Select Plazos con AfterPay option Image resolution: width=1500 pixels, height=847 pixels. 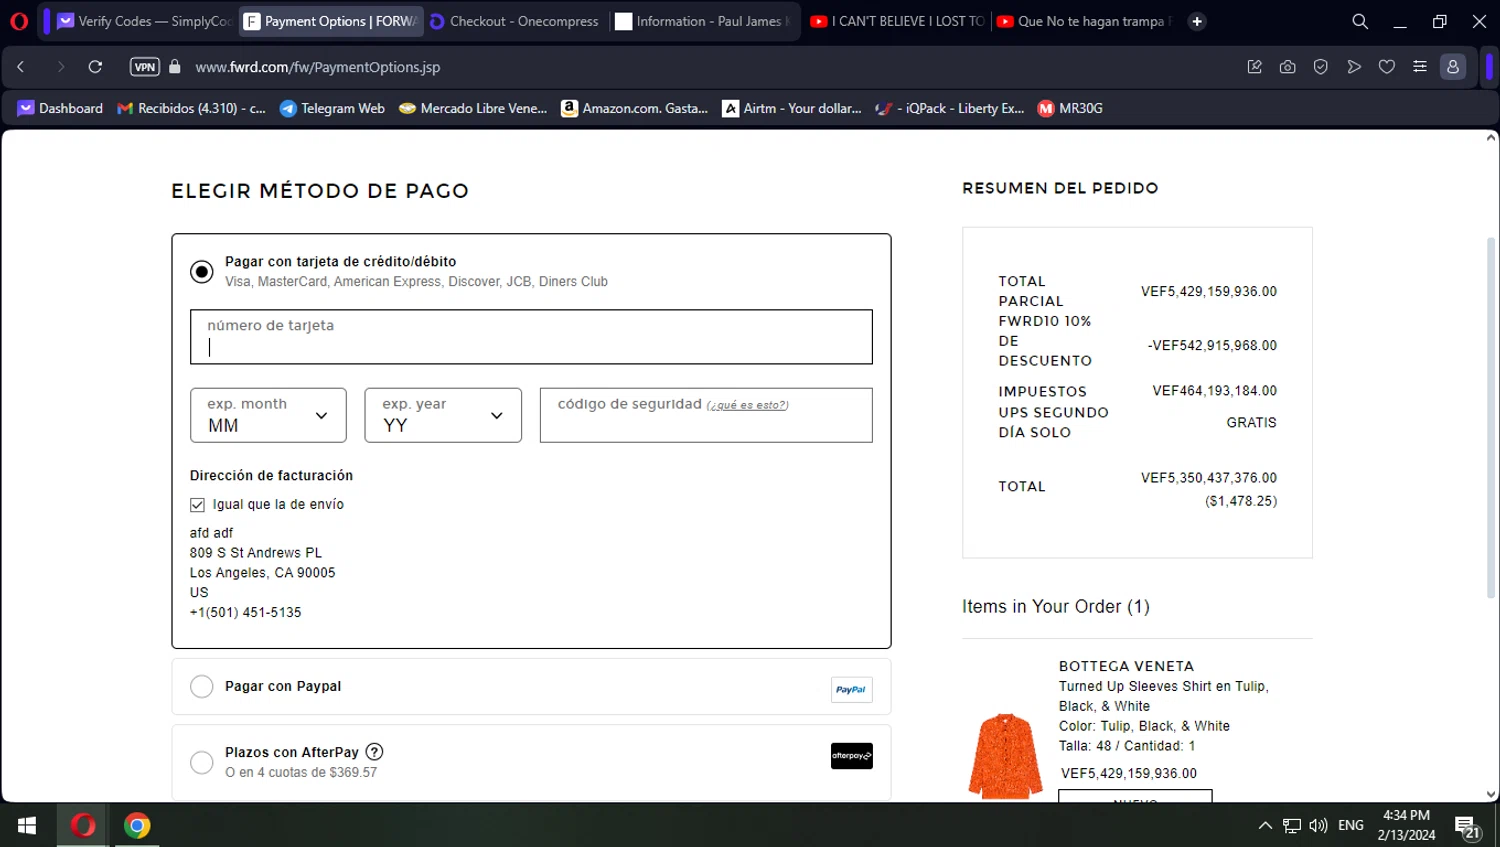202,763
